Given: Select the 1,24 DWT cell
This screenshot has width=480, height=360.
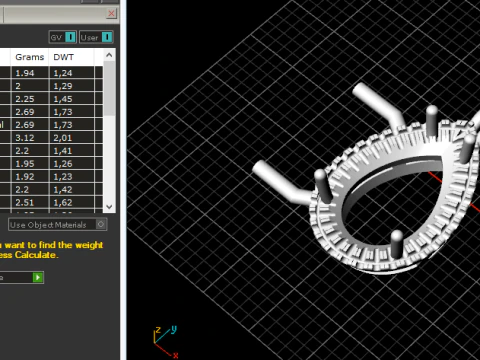Looking at the screenshot, I should point(72,73).
